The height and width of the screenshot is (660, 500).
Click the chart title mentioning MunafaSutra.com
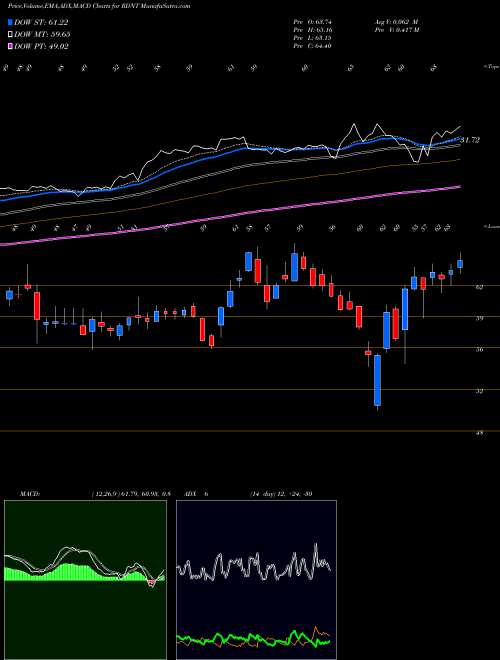click(x=99, y=6)
